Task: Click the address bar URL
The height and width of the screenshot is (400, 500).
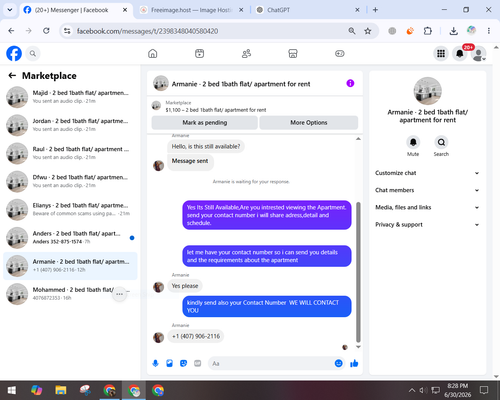Action: point(147,31)
